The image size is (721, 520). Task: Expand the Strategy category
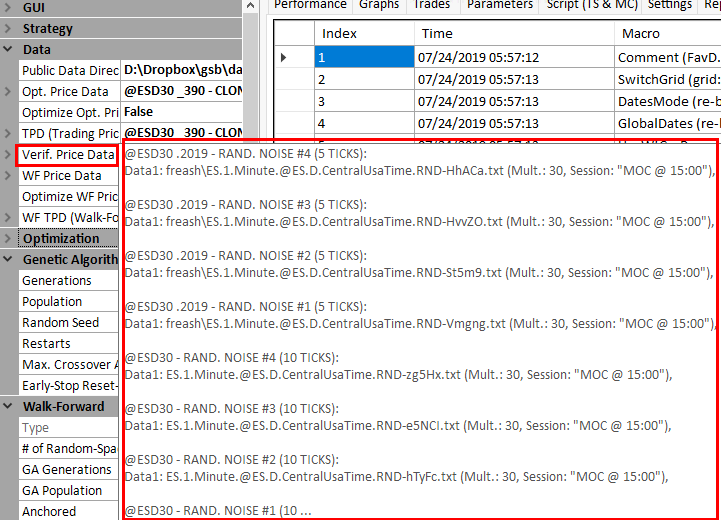click(9, 28)
